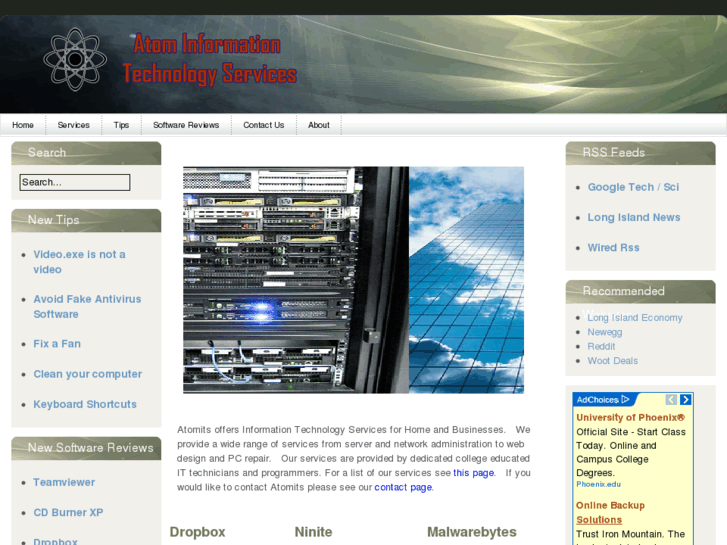Click the New Tips panel header
Image resolution: width=727 pixels, height=545 pixels.
point(86,220)
